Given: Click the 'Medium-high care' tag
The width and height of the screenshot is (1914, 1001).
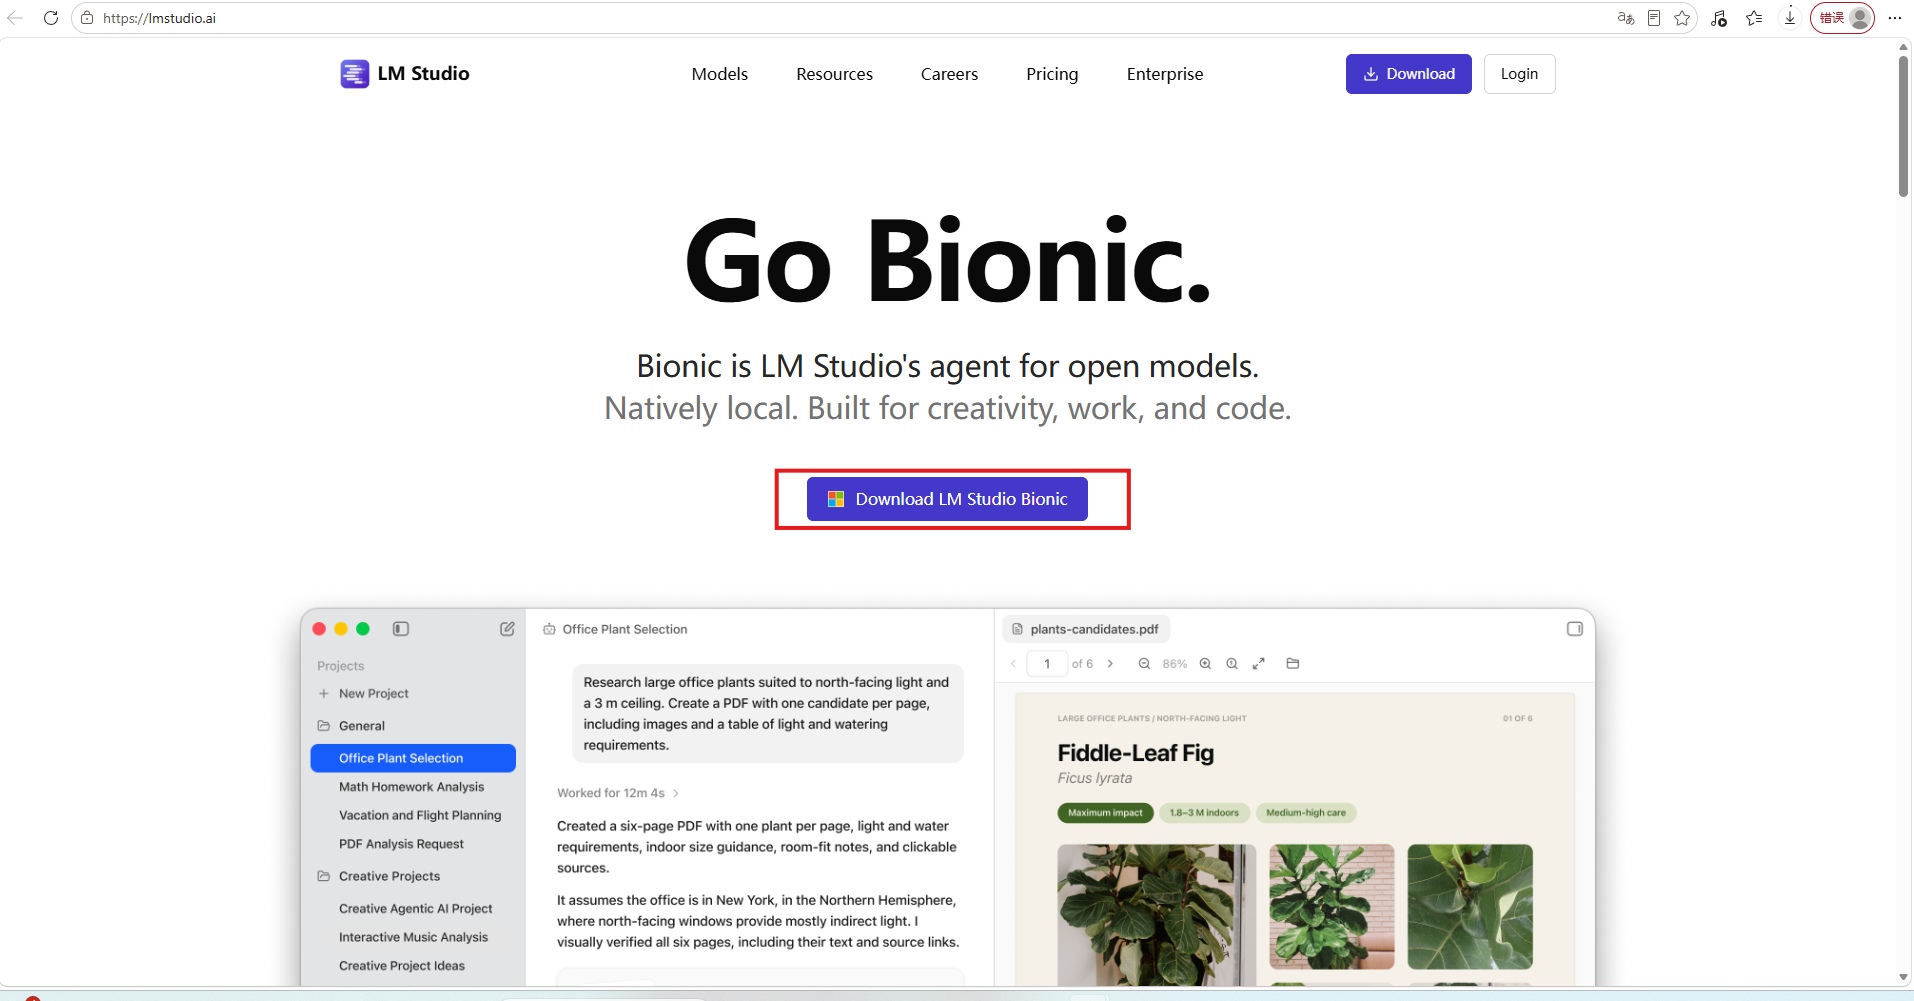Looking at the screenshot, I should (x=1306, y=813).
